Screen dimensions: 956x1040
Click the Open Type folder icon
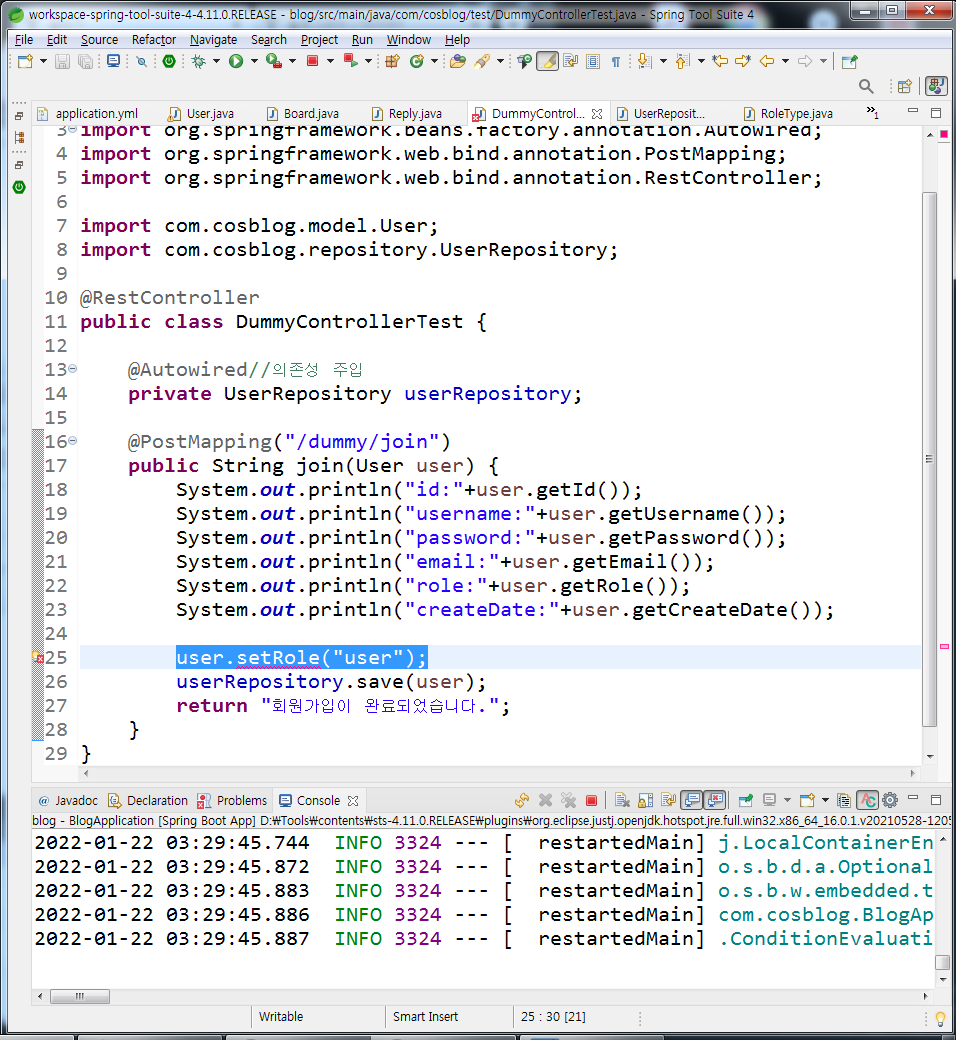458,62
